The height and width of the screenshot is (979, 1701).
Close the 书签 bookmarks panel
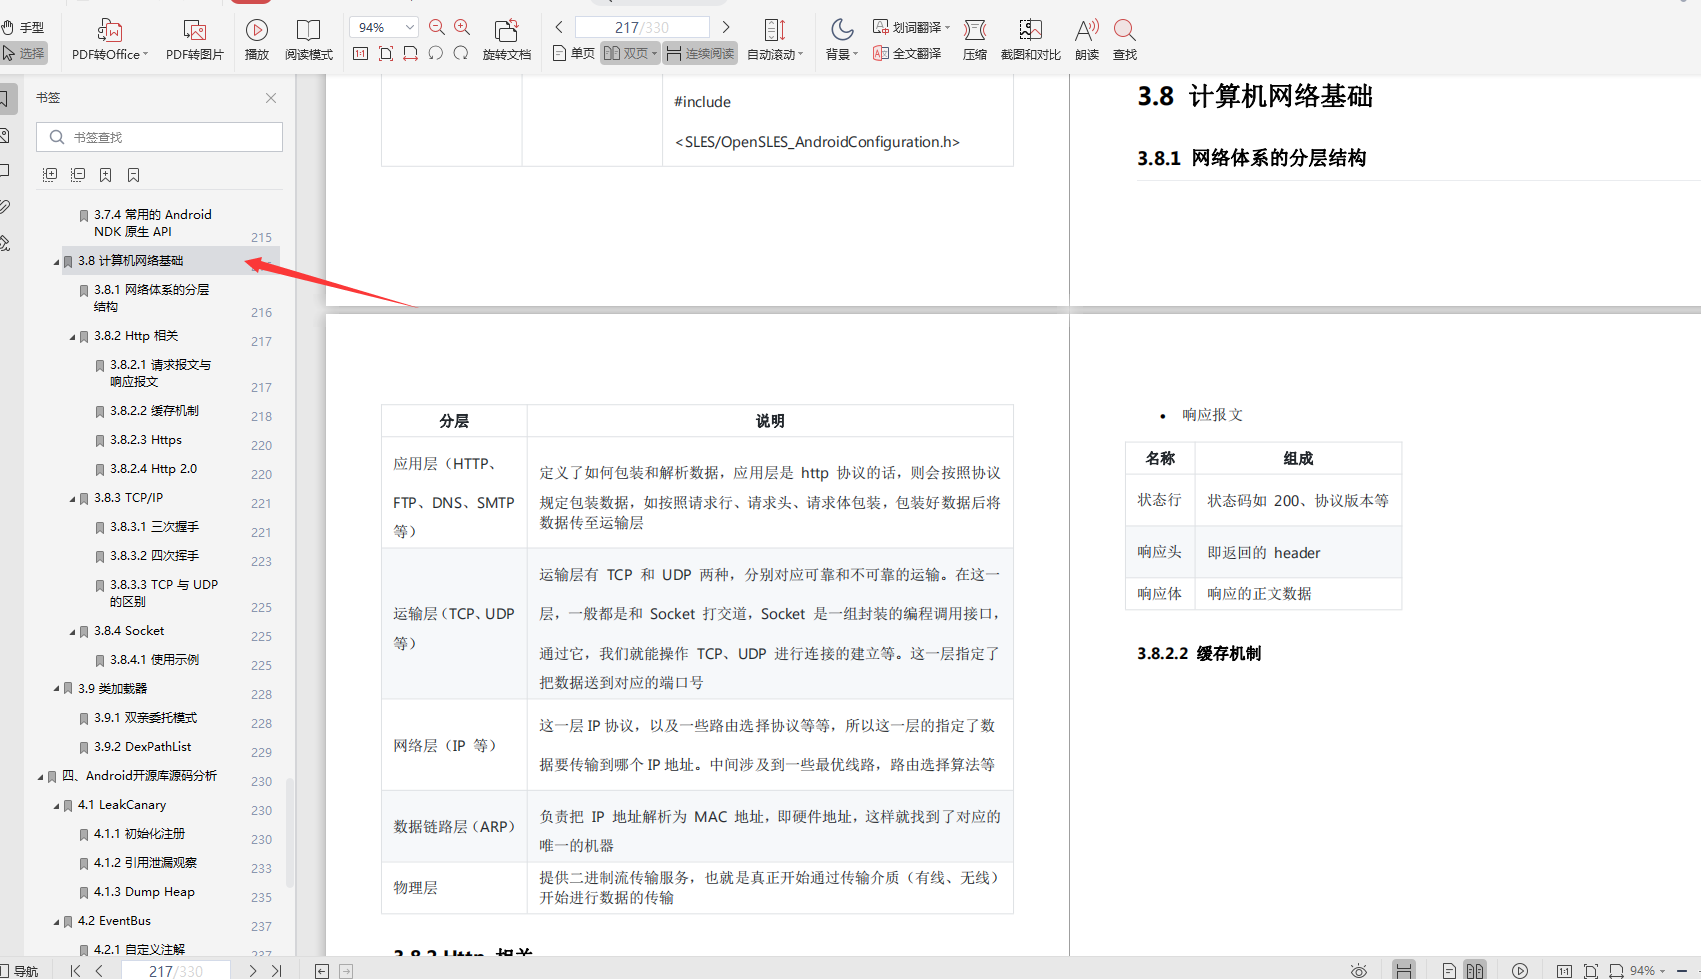(x=271, y=98)
